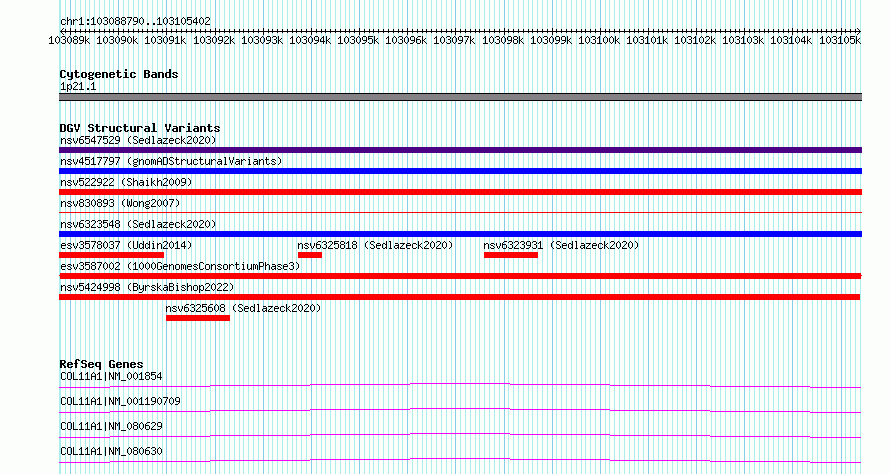Open the COL11A1|NM_001854 transcript label
890x474 pixels.
111,376
